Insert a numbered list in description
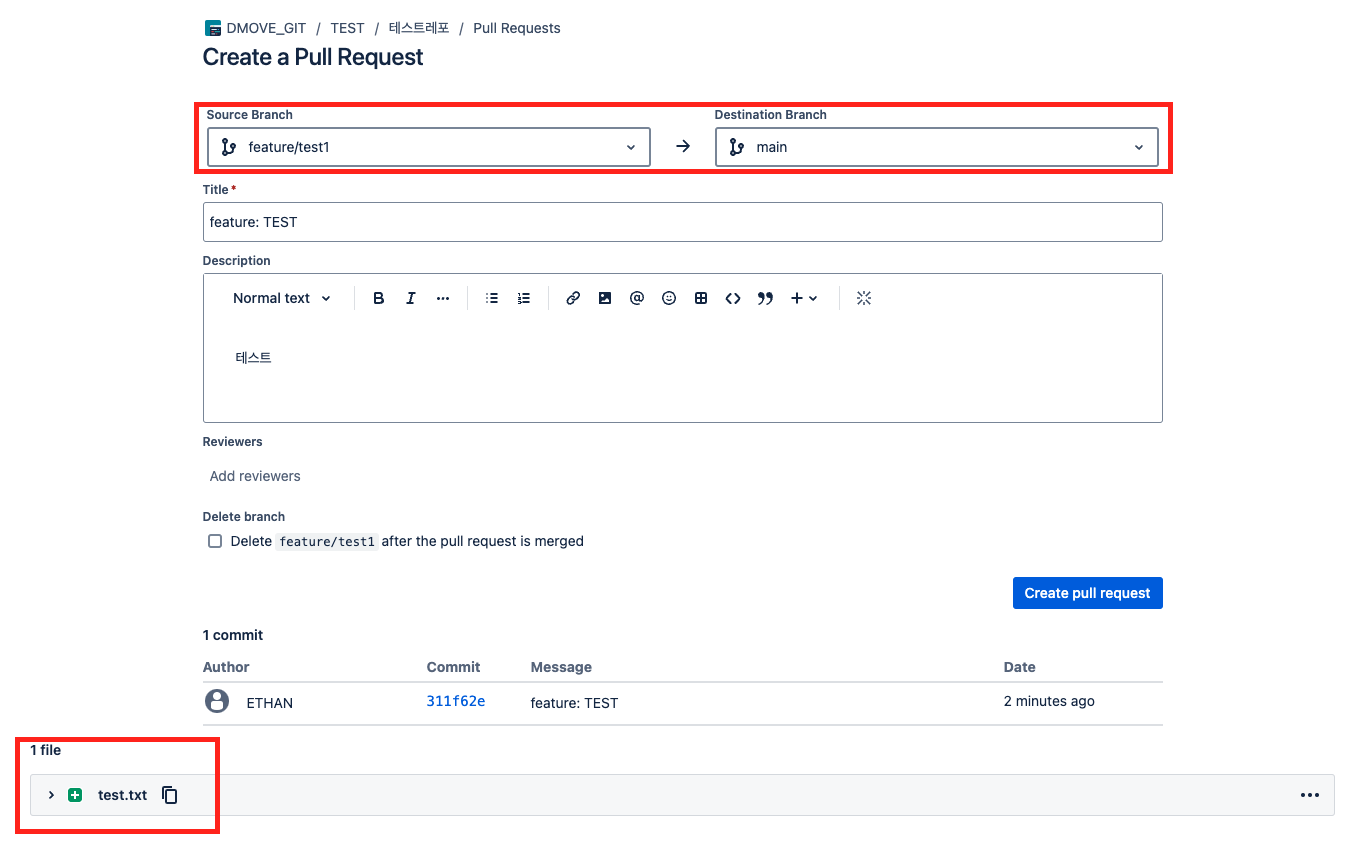The height and width of the screenshot is (842, 1367). pos(523,298)
